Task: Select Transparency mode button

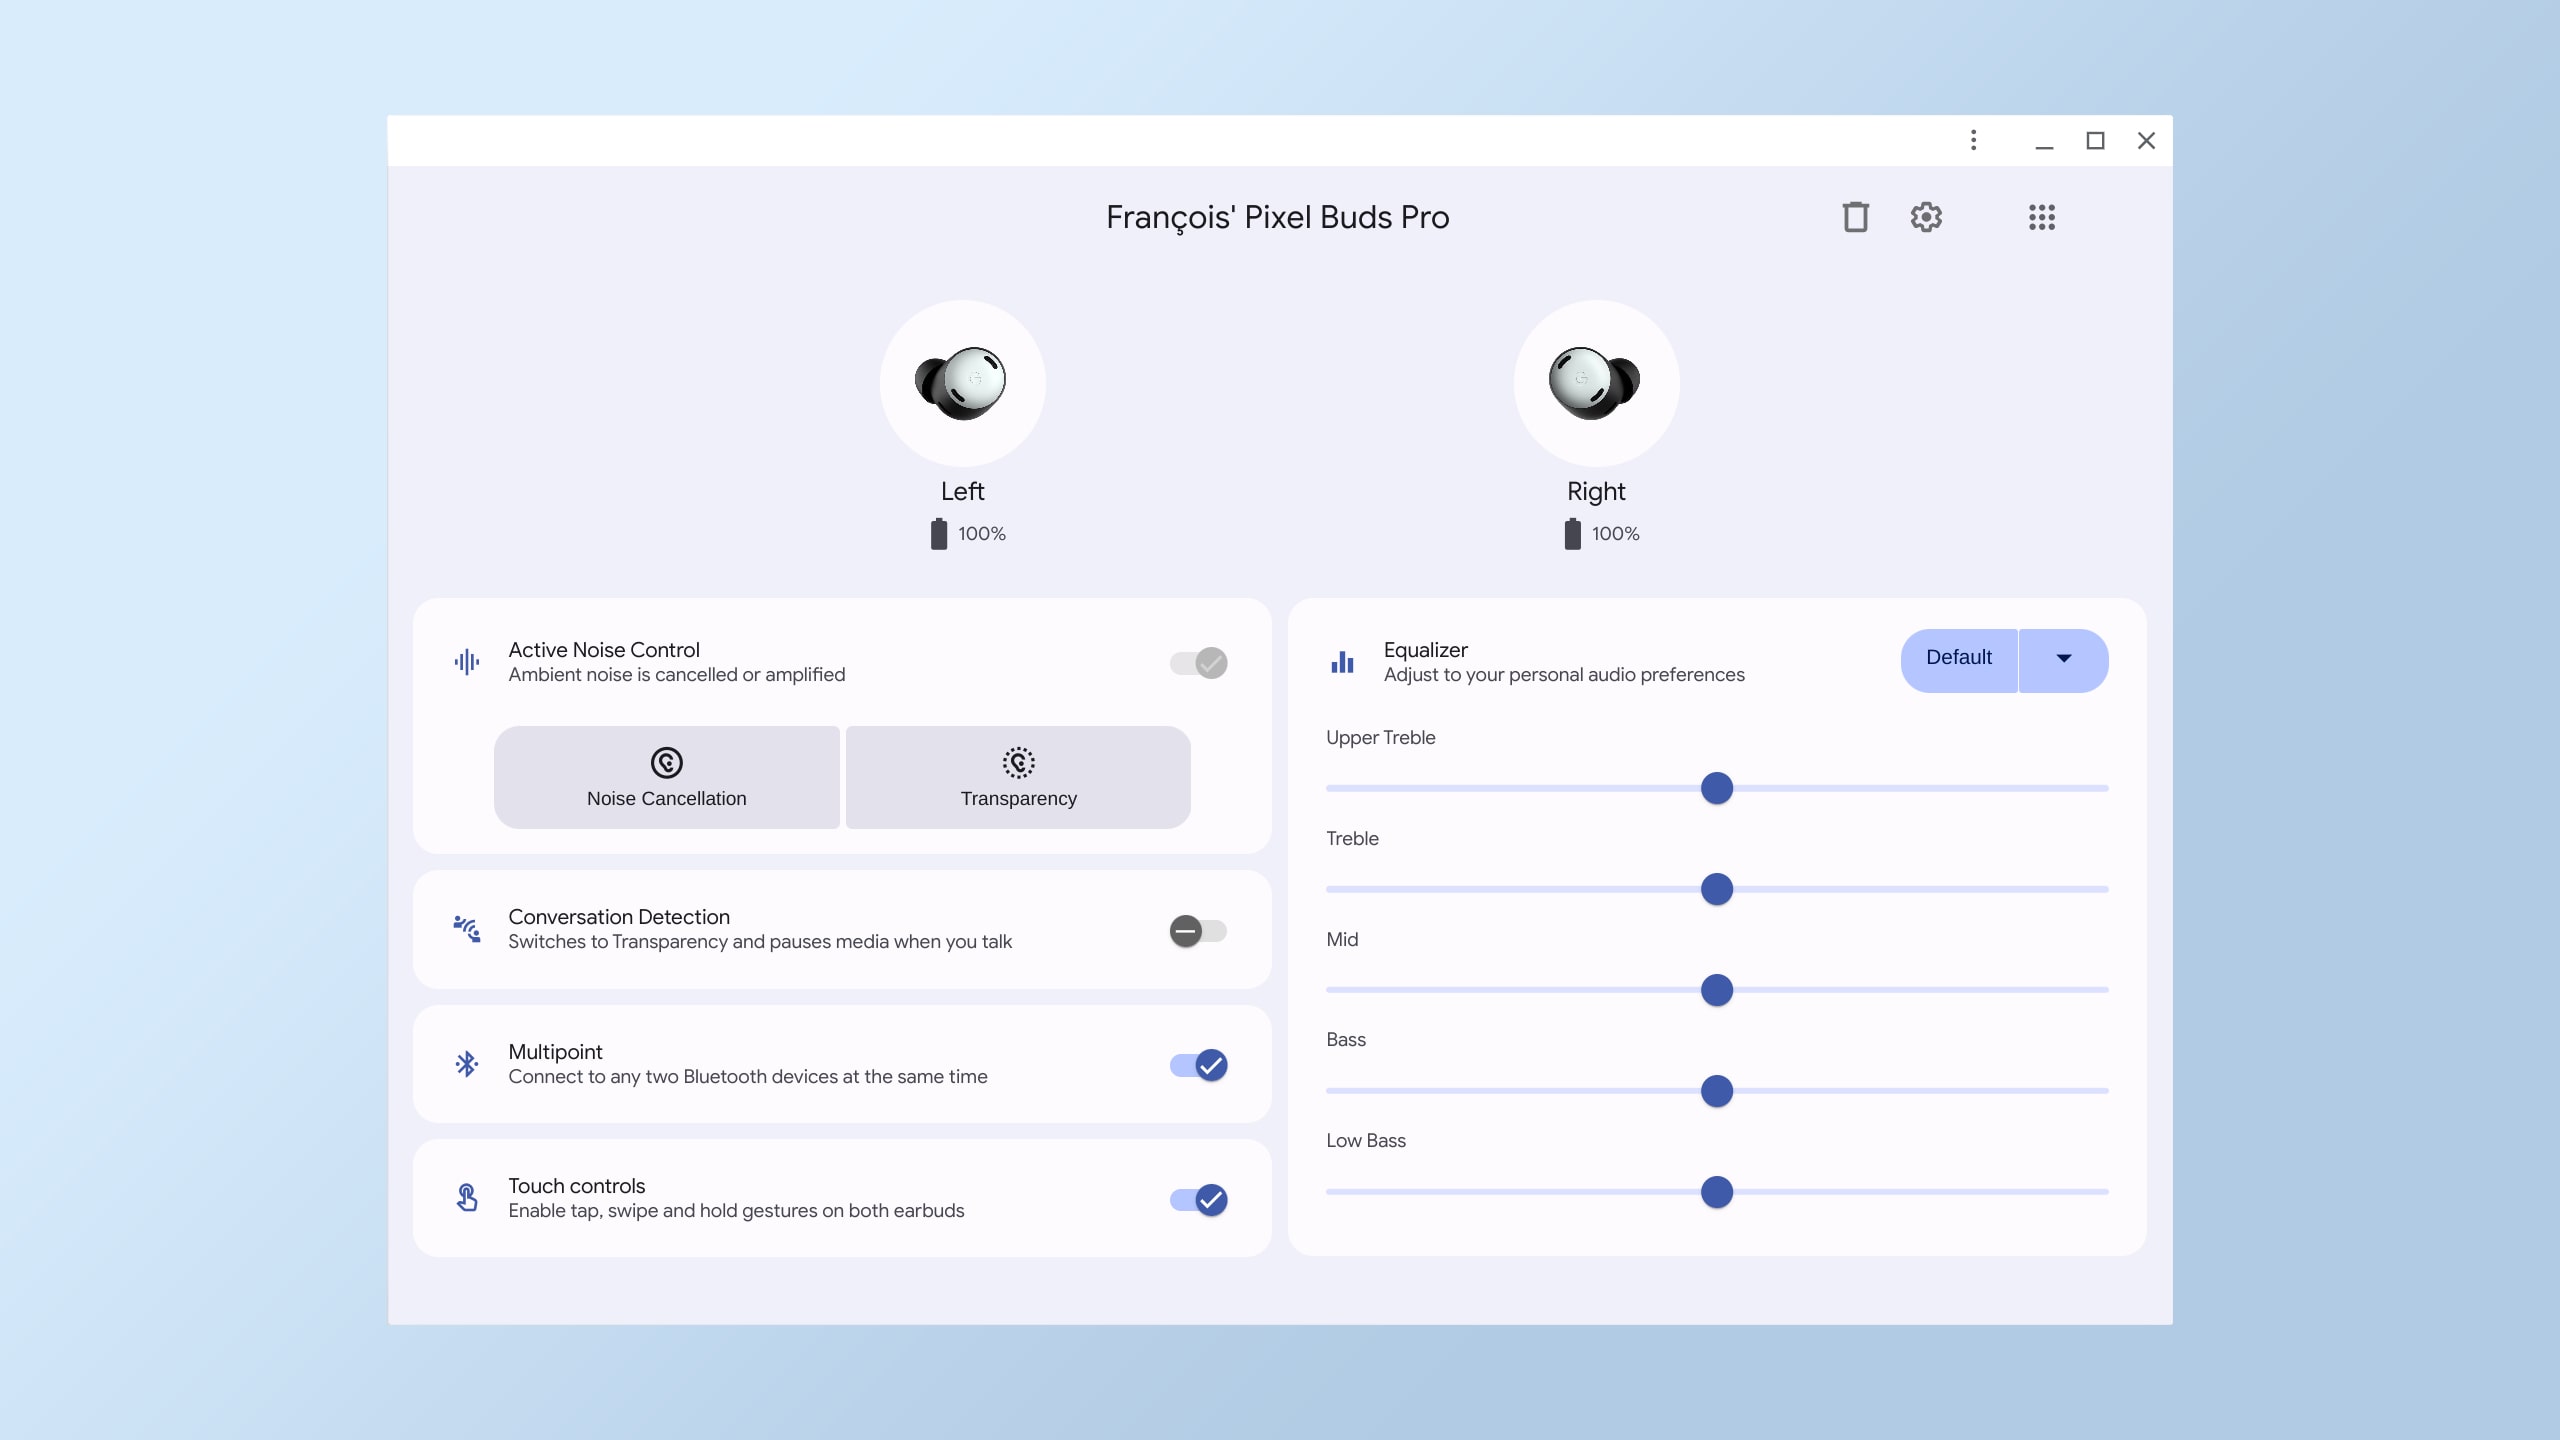Action: click(1018, 777)
